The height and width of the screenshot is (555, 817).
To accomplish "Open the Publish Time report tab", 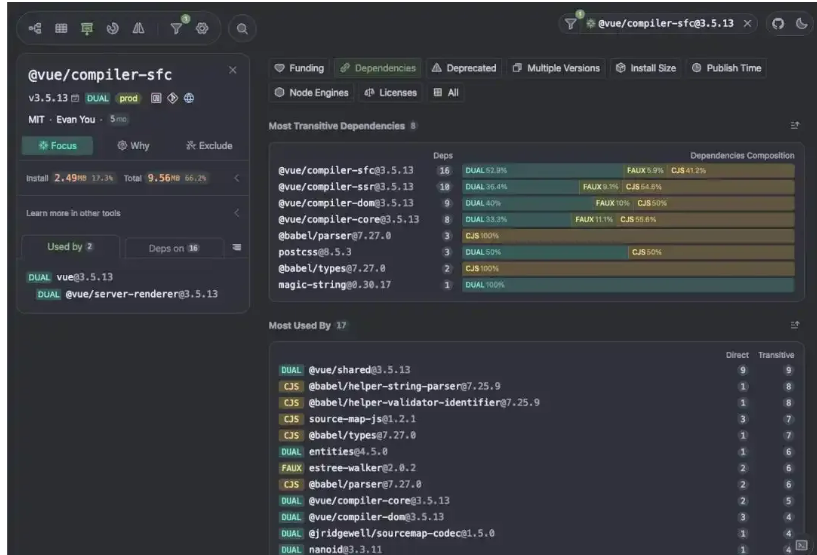I will (x=726, y=68).
